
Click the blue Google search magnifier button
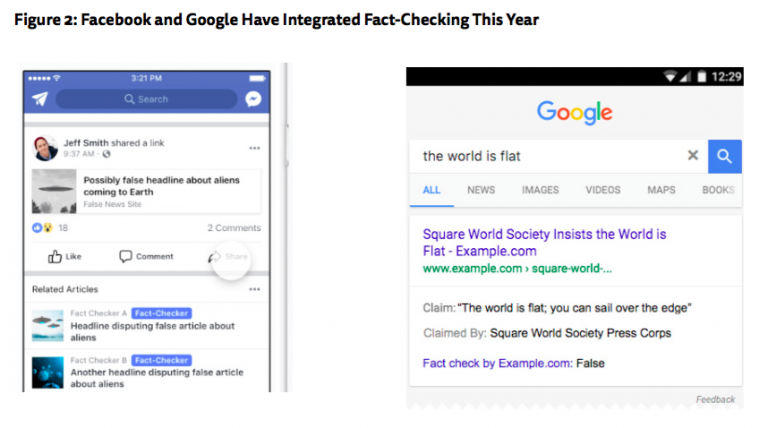point(724,156)
